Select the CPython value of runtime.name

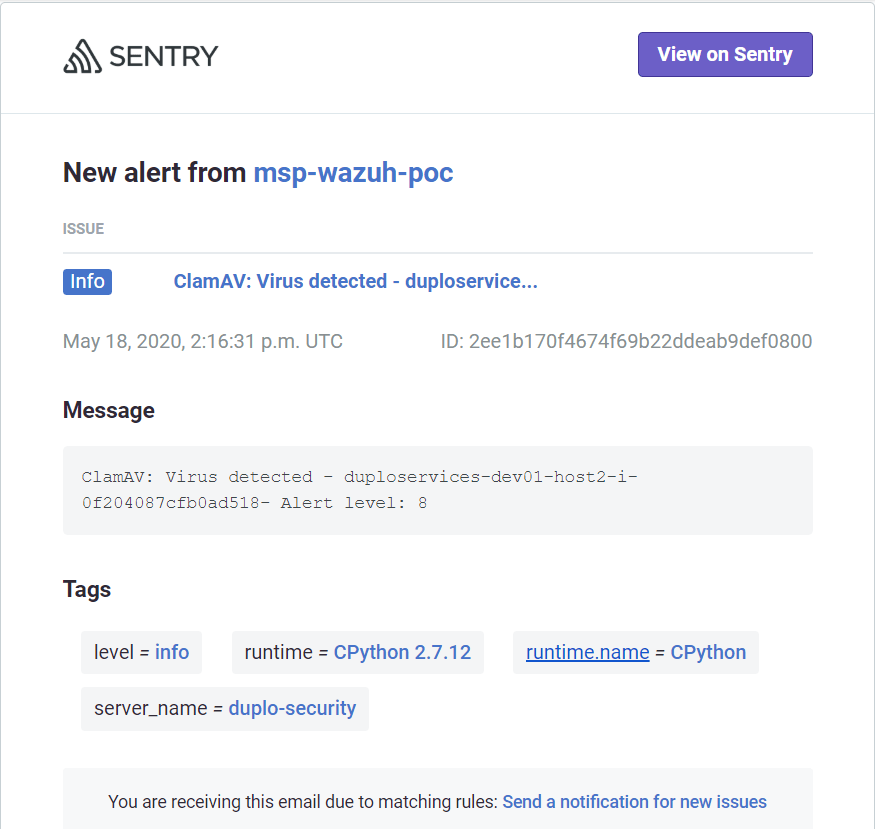[708, 652]
